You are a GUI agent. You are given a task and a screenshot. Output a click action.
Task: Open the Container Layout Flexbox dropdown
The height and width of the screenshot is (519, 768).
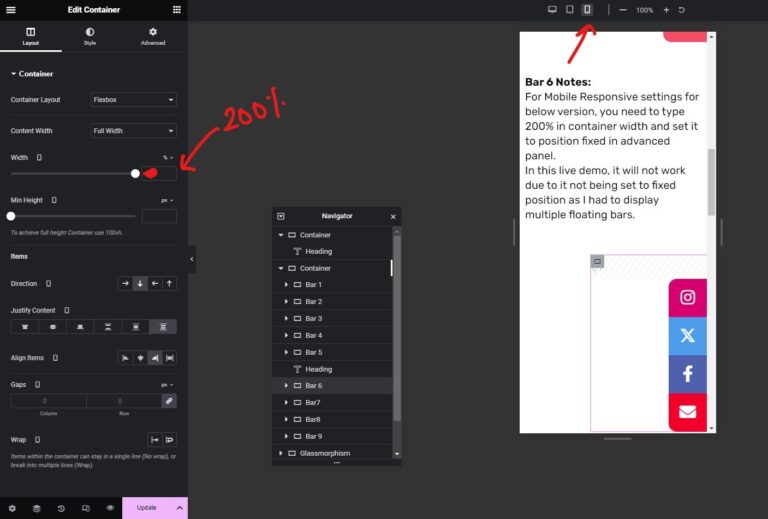[x=133, y=100]
